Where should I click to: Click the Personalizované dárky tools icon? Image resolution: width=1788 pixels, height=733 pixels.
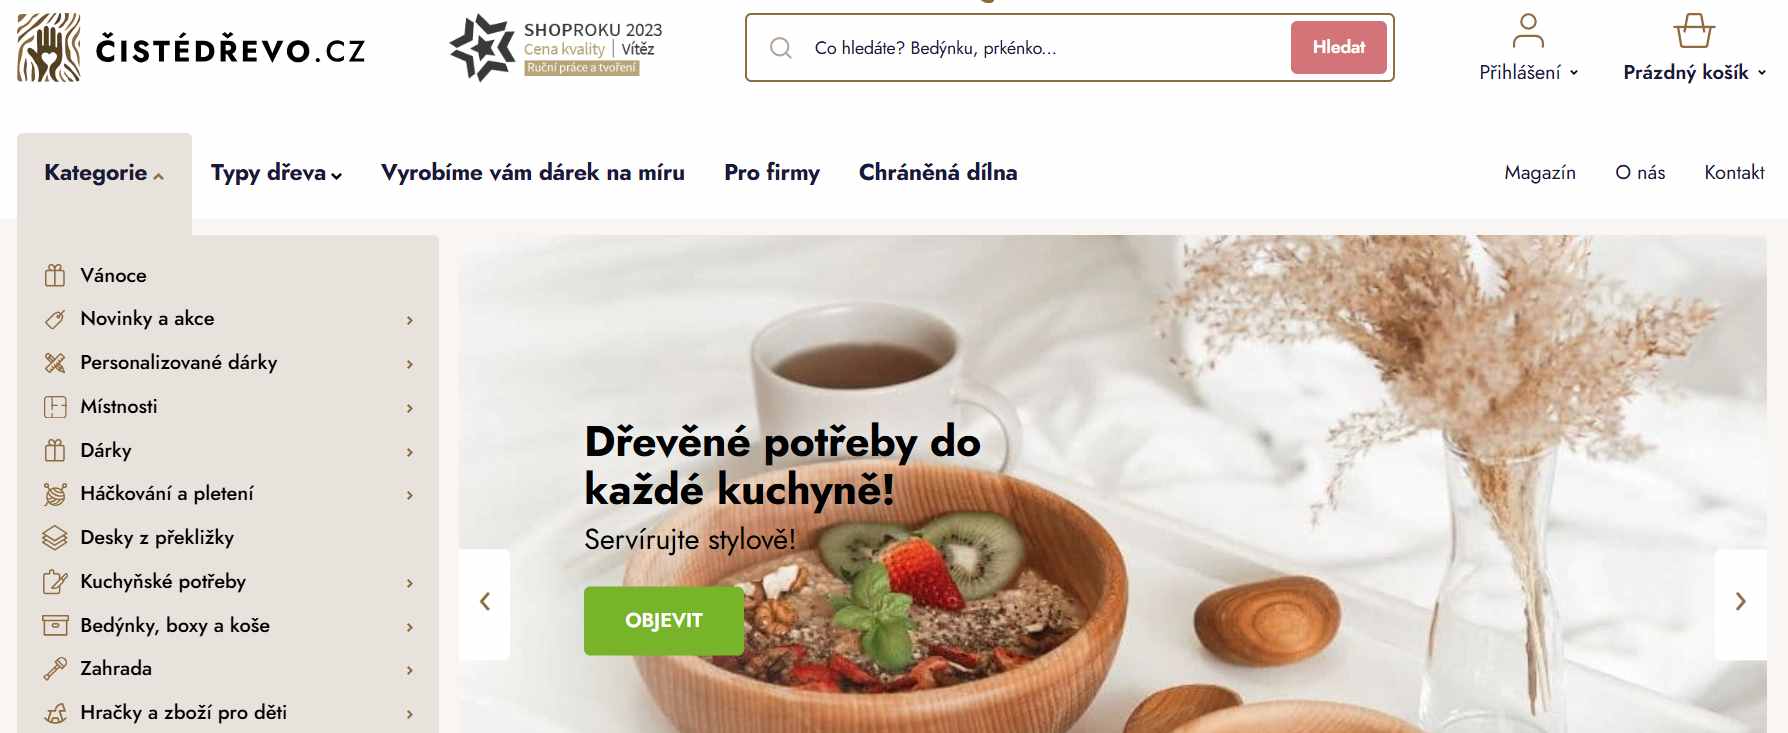pos(55,363)
